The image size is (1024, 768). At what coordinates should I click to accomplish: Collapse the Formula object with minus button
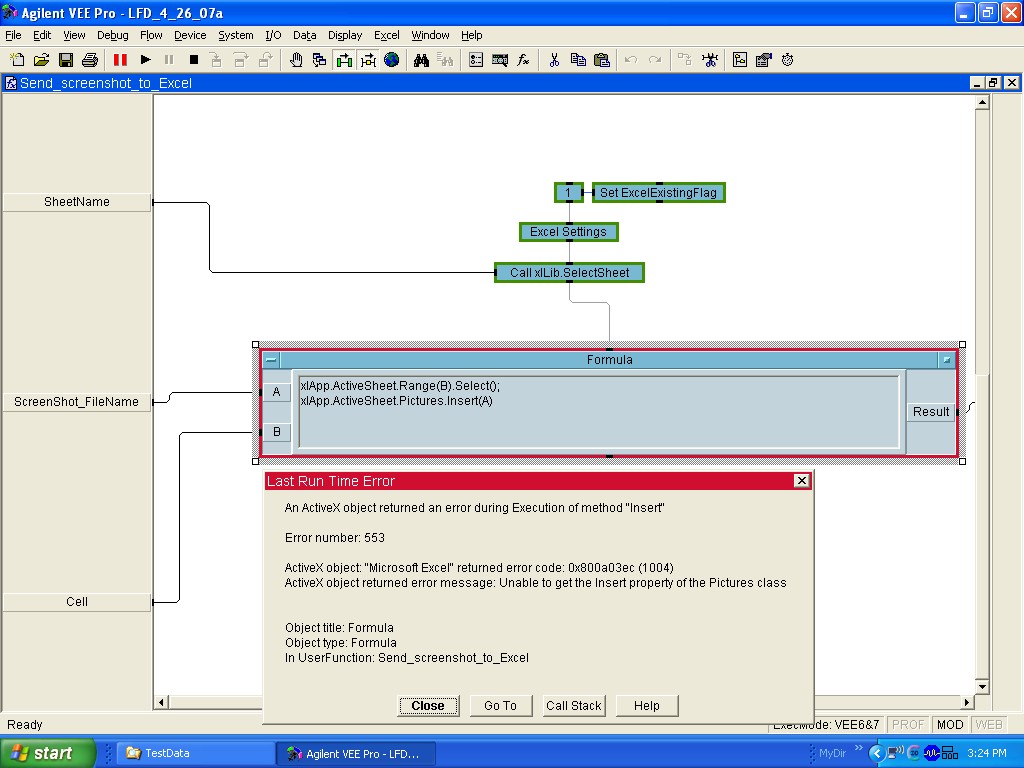click(x=271, y=360)
